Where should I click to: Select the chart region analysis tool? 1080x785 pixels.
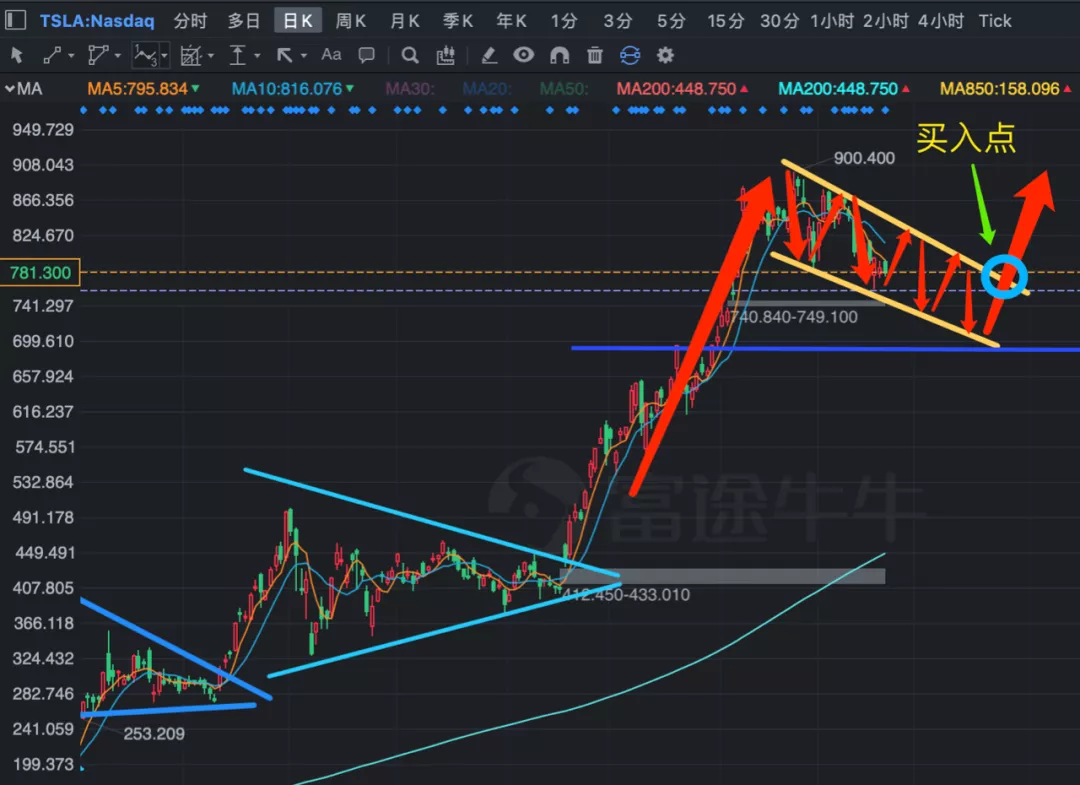190,55
